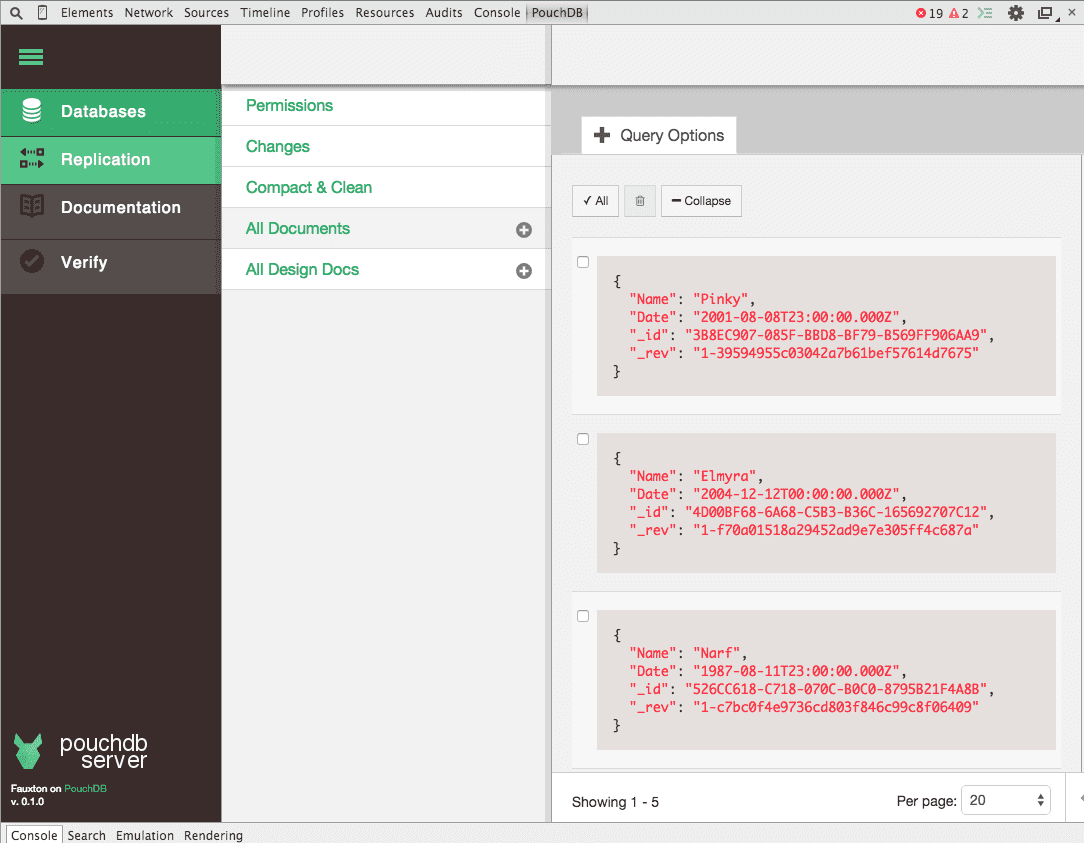This screenshot has width=1084, height=843.
Task: Close the DevTools panel
Action: click(x=1072, y=12)
